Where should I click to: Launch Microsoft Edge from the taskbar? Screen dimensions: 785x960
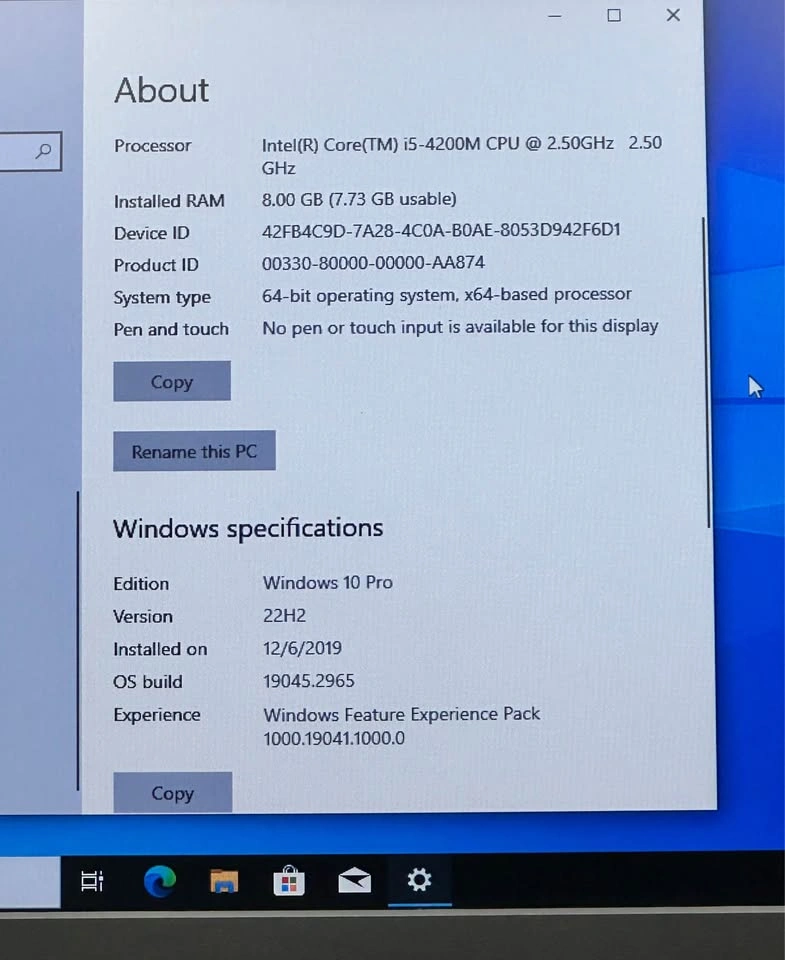(x=160, y=881)
